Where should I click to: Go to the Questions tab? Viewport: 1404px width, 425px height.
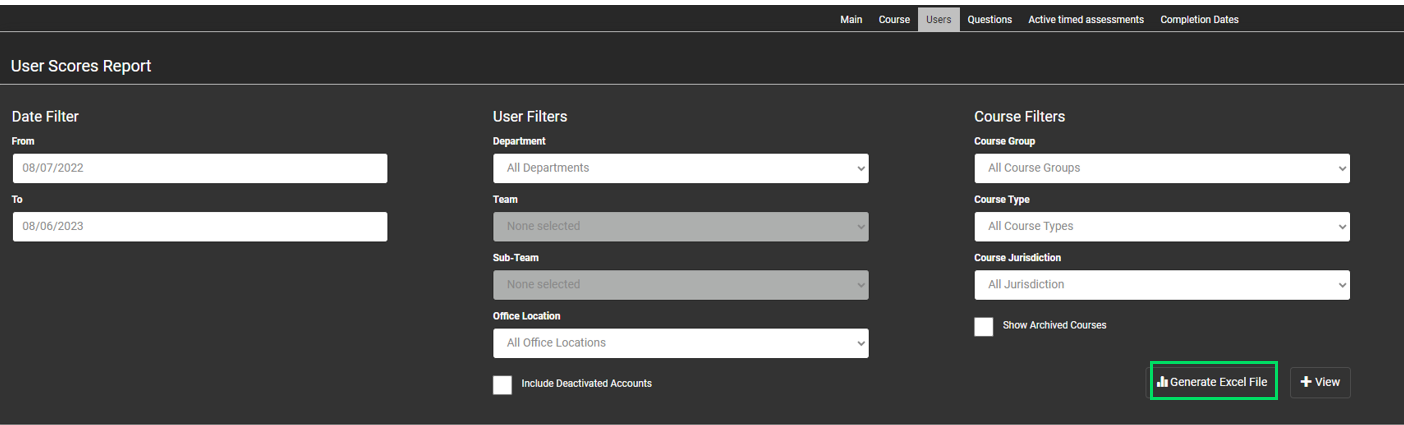(x=990, y=19)
